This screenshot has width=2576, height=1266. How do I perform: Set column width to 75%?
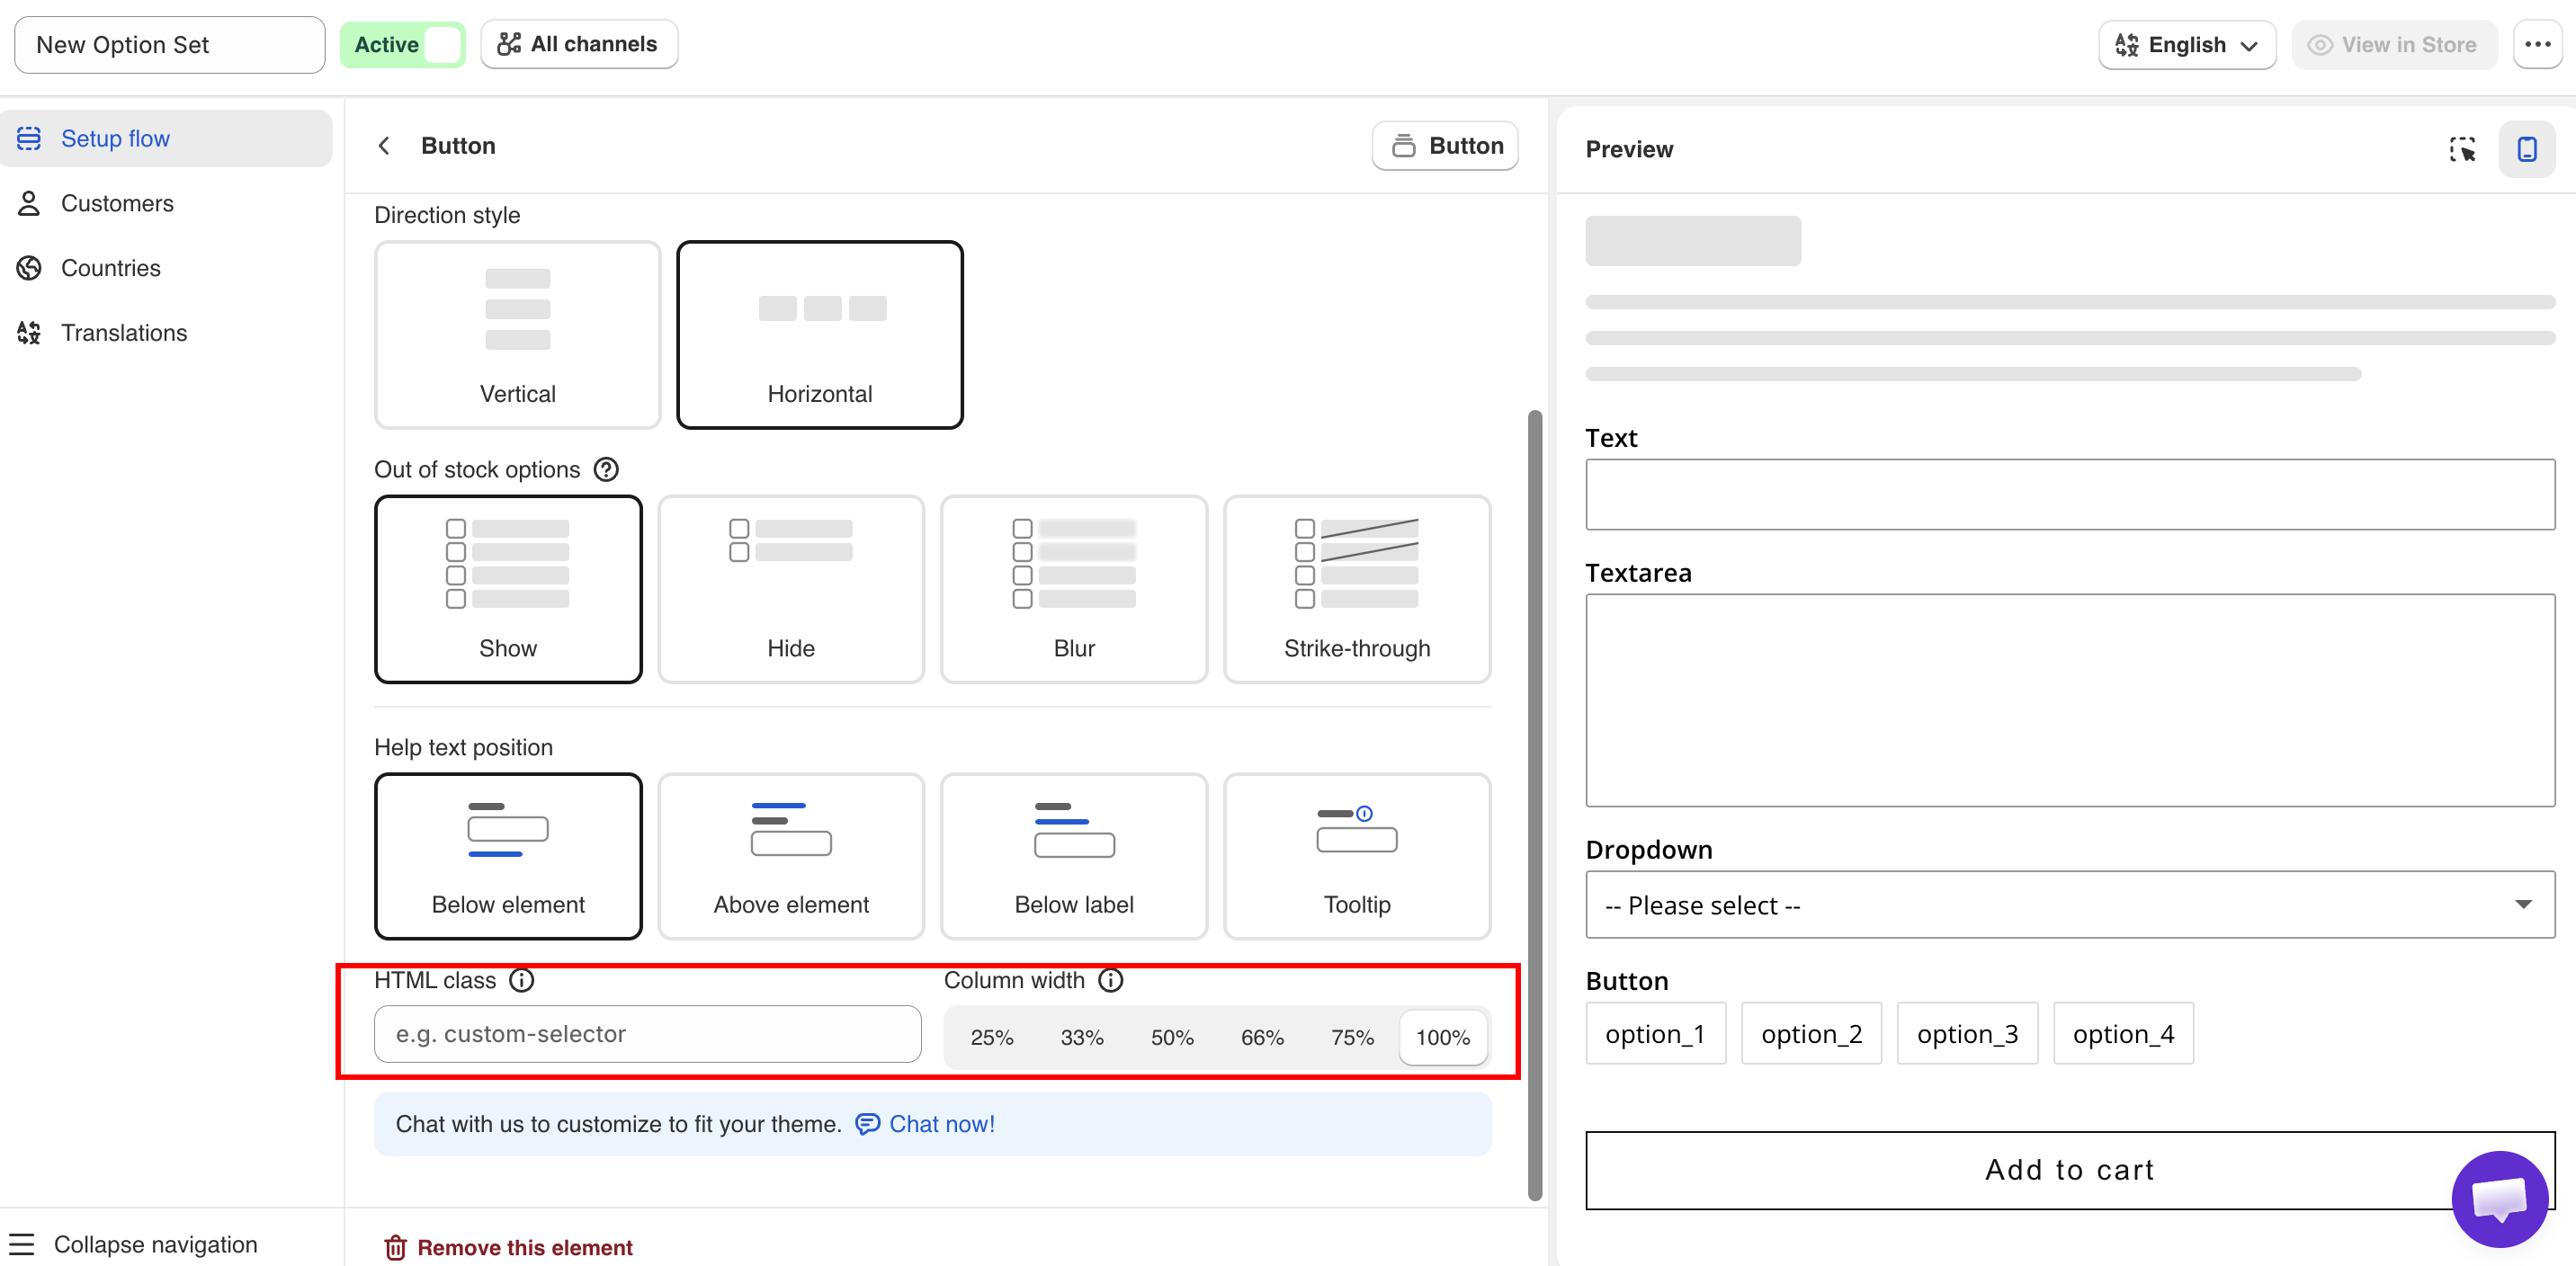coord(1352,1038)
